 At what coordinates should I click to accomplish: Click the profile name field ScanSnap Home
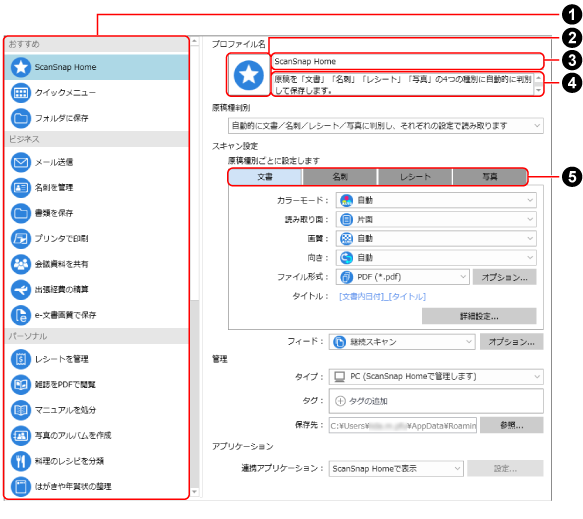click(x=407, y=61)
